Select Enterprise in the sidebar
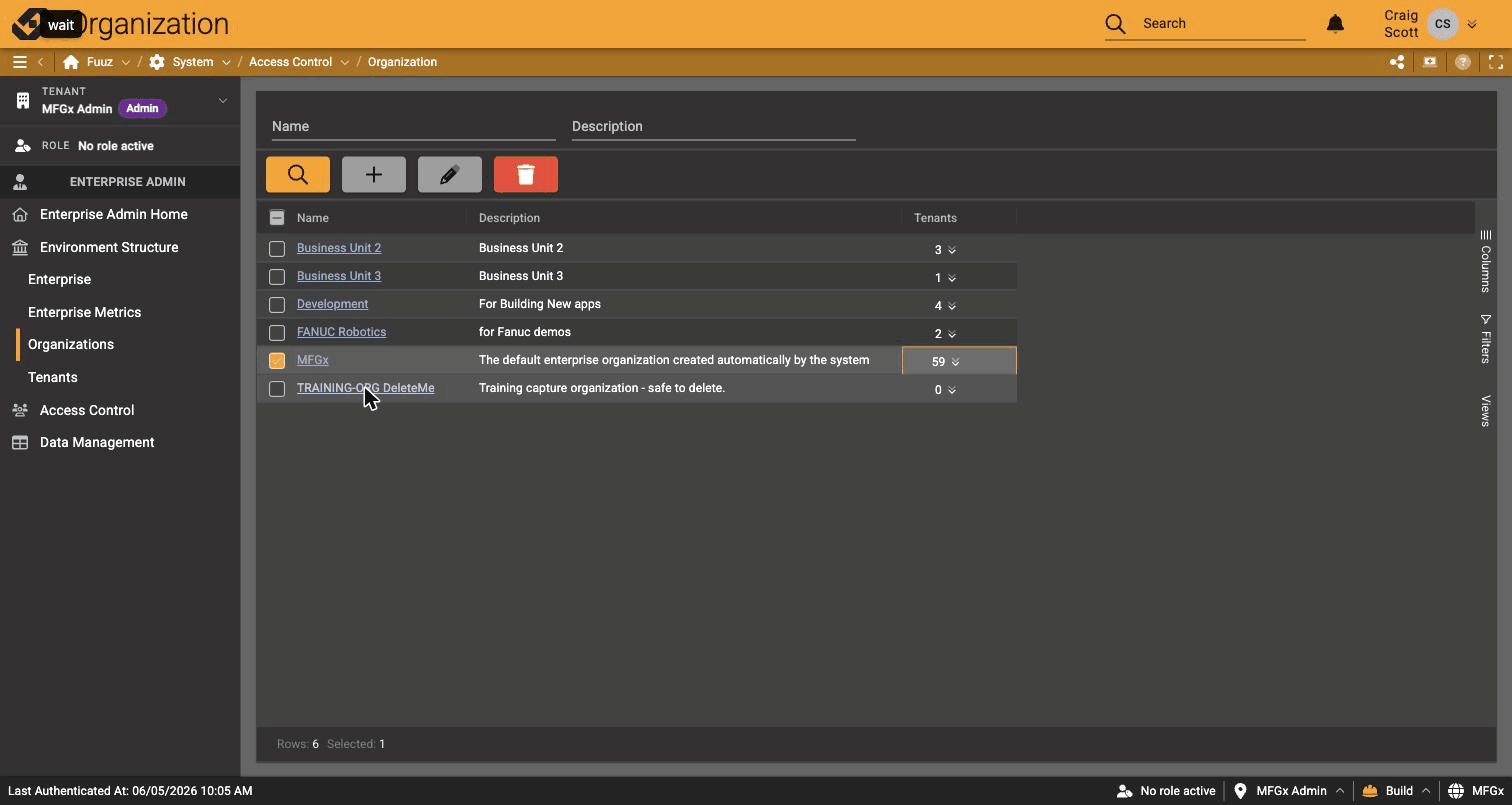The height and width of the screenshot is (805, 1512). tap(59, 279)
